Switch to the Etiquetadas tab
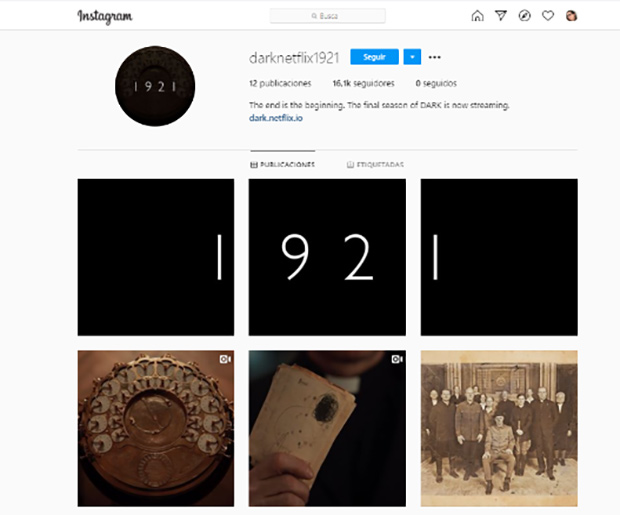The image size is (620, 515). (x=375, y=165)
